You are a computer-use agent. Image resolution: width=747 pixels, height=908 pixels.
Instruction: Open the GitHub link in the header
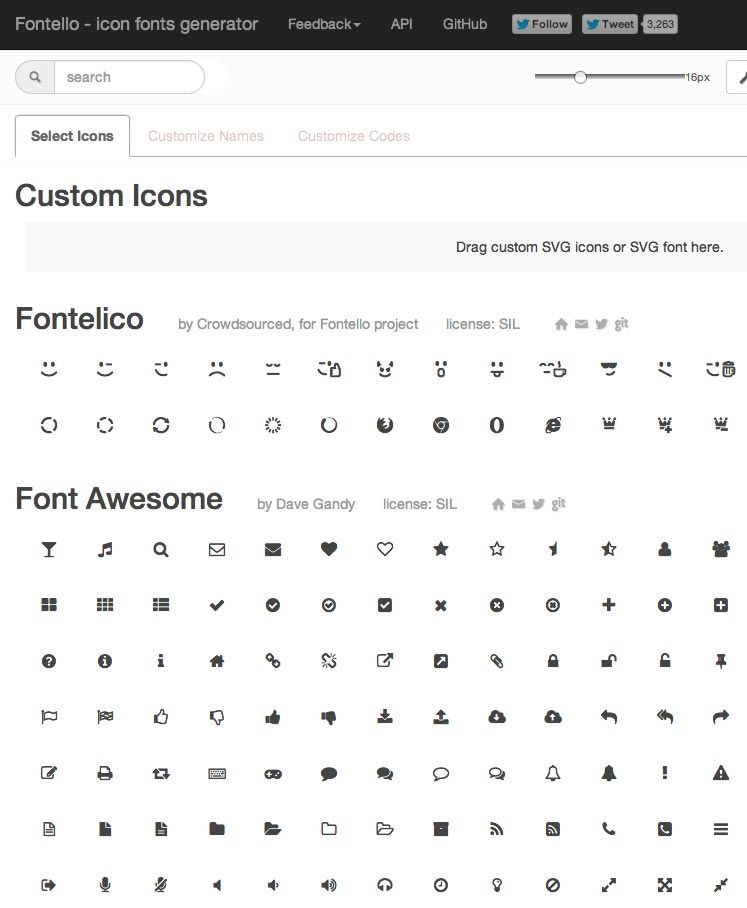(x=464, y=24)
